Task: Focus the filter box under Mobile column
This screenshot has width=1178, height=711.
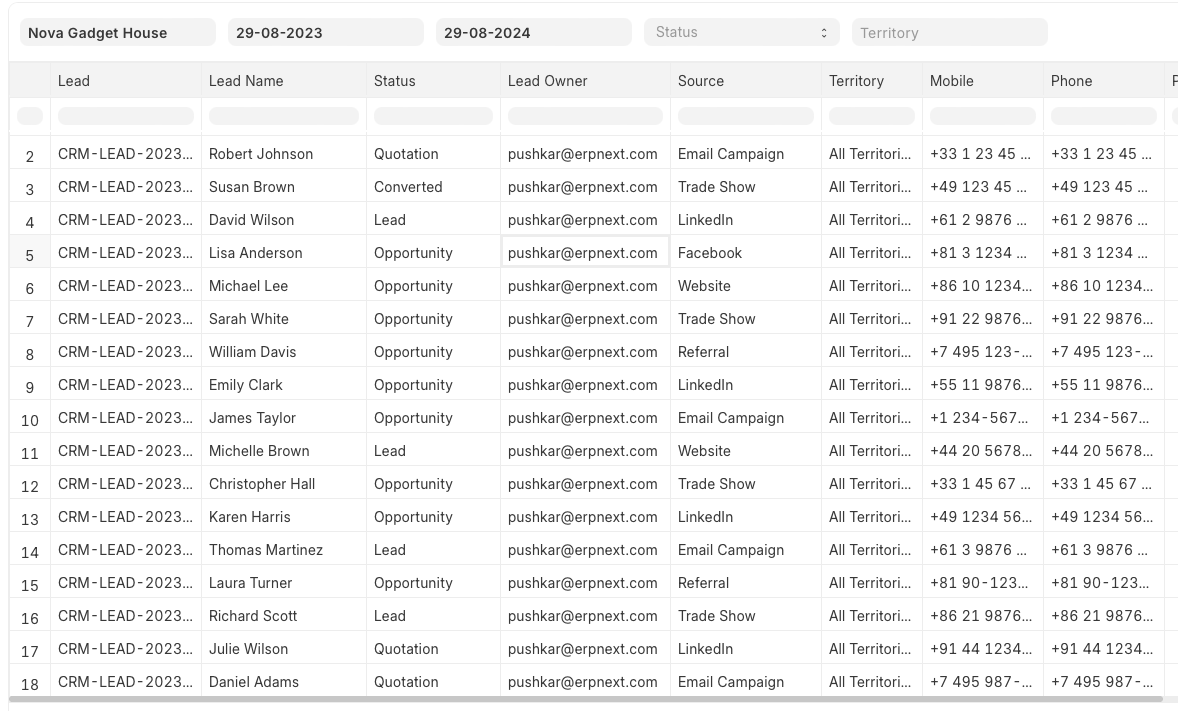Action: 982,116
